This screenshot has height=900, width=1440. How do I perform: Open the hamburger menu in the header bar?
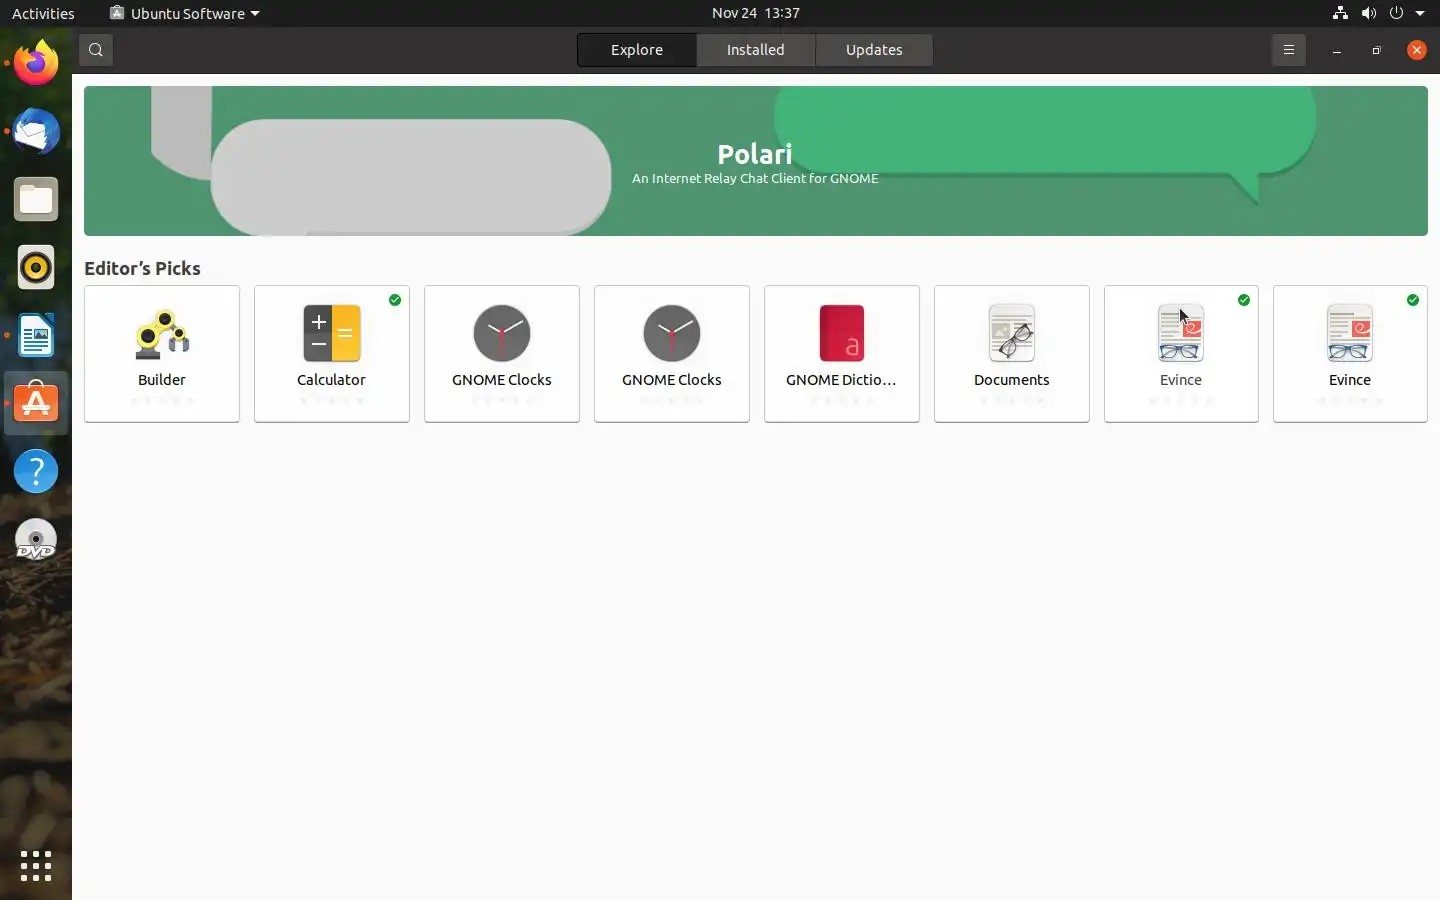(x=1289, y=50)
